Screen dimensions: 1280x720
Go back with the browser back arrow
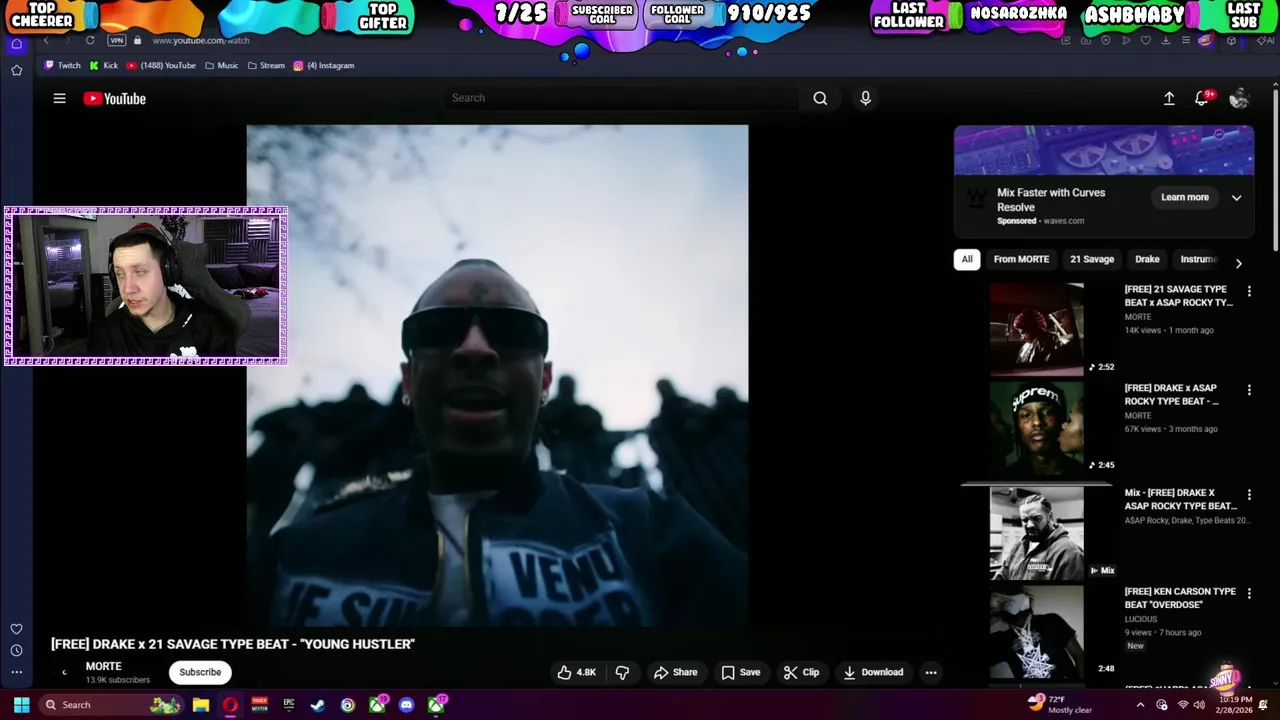(45, 40)
